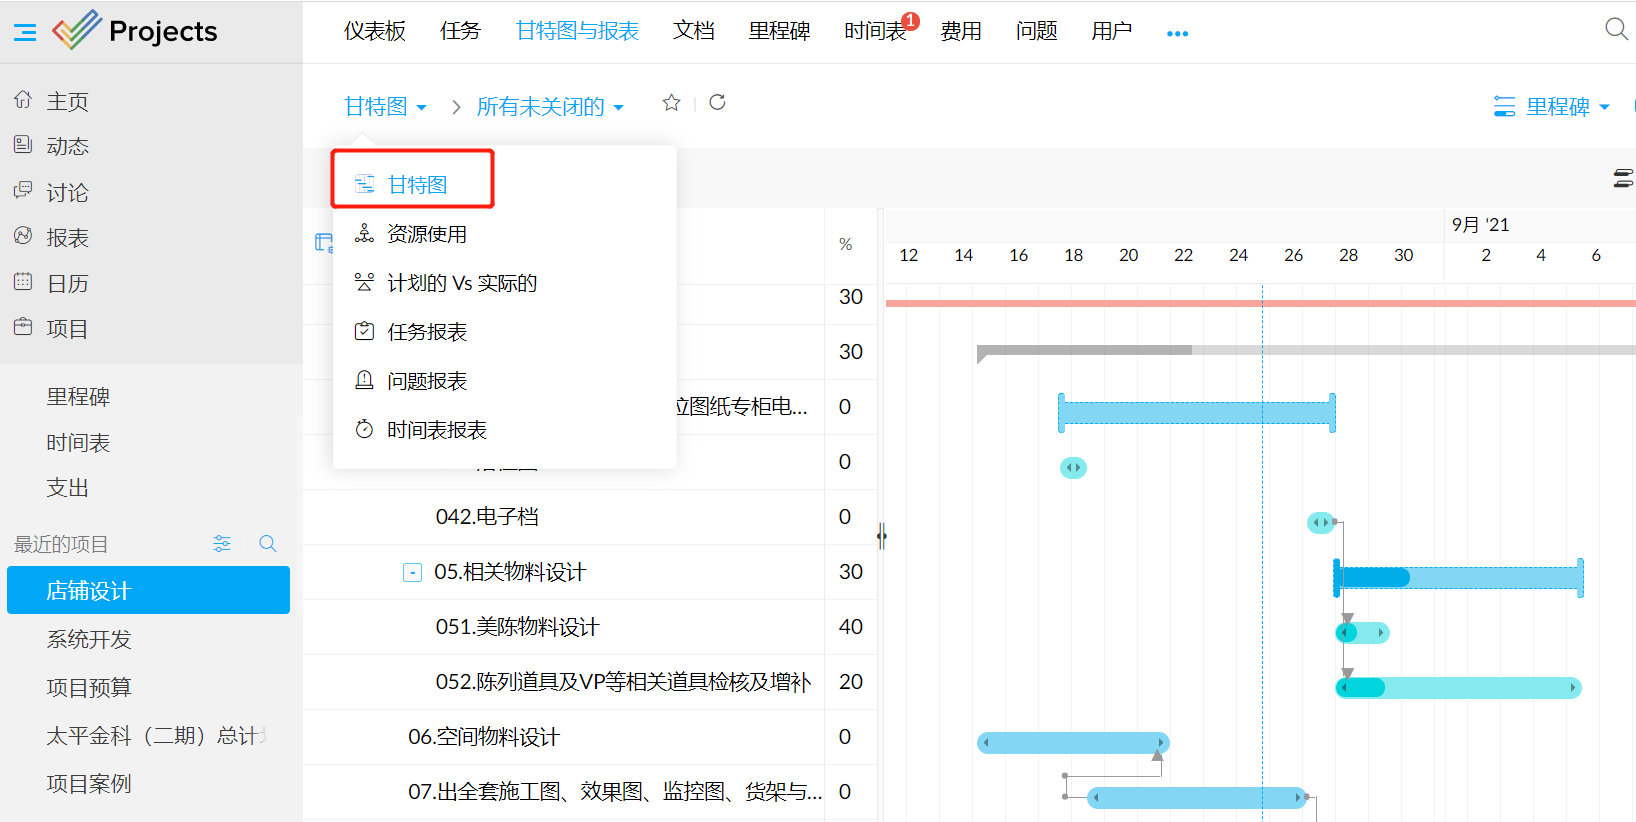Go to 系统开发 project
The image size is (1636, 822).
(89, 639)
